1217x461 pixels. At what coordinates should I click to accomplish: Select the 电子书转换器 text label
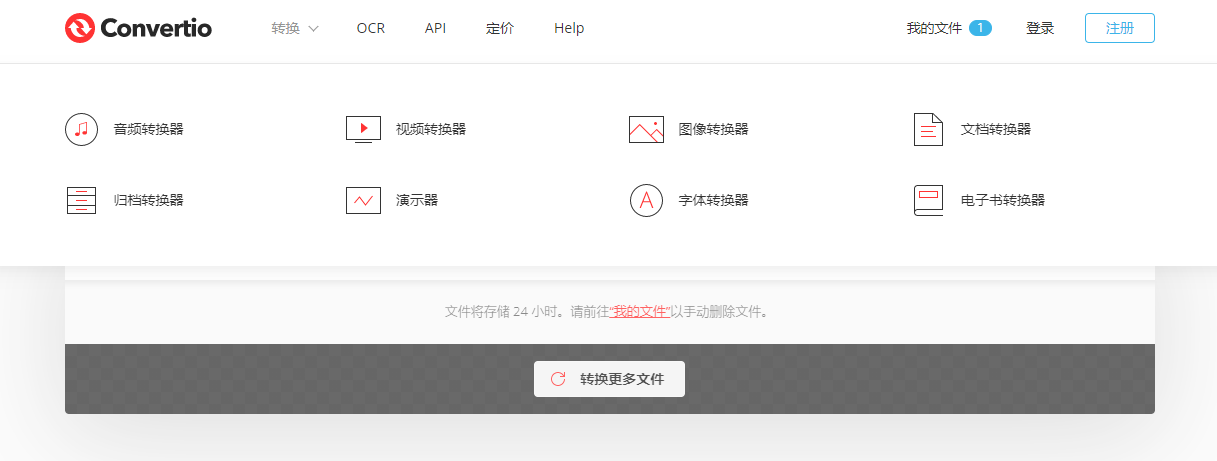pos(1002,200)
